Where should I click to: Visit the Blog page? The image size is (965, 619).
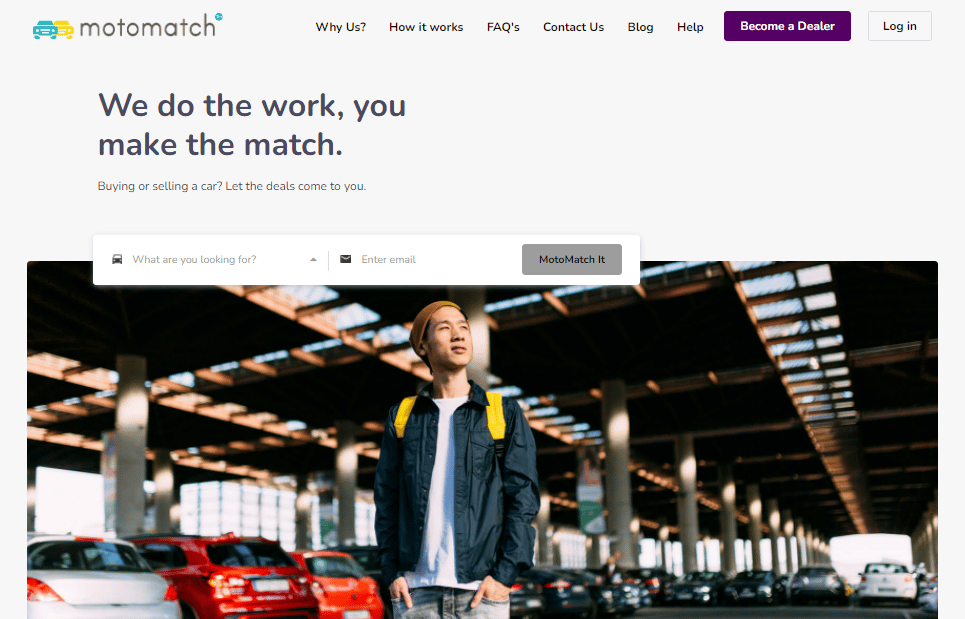click(x=640, y=27)
